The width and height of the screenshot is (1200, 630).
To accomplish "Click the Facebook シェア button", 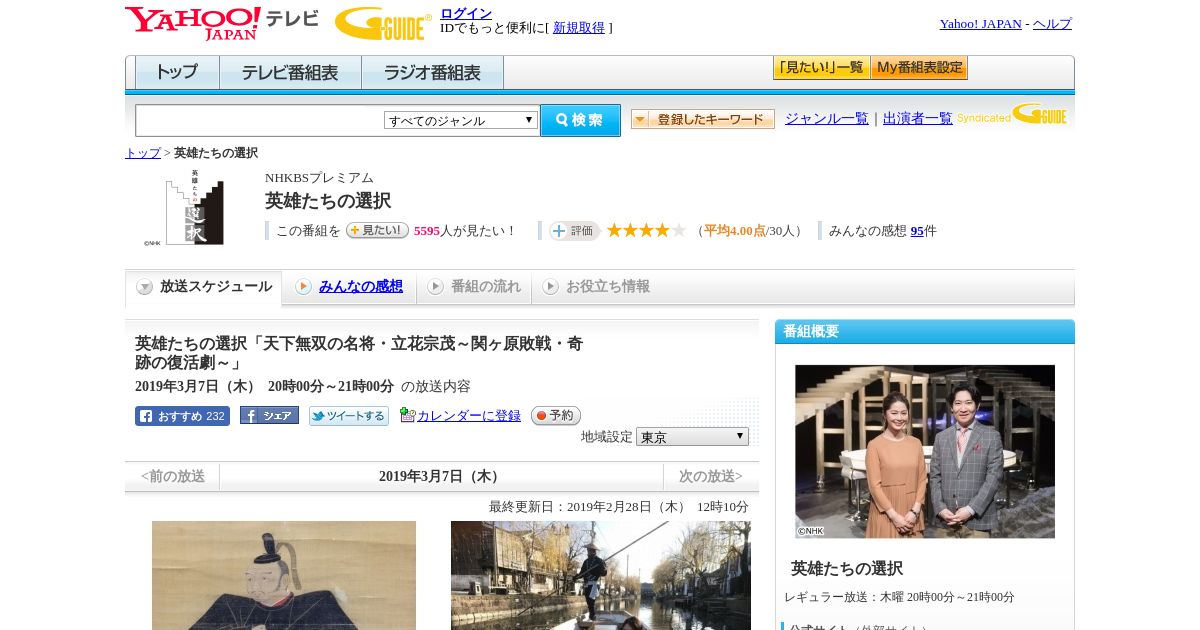I will pyautogui.click(x=269, y=416).
